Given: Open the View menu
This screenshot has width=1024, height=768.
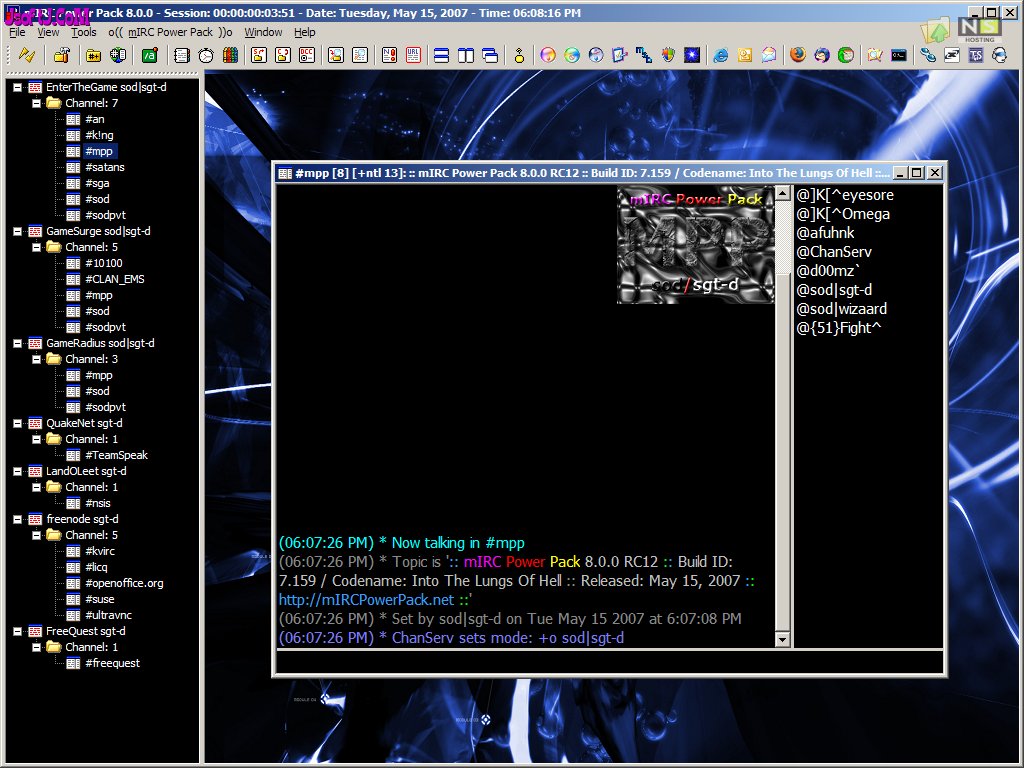Looking at the screenshot, I should [48, 32].
